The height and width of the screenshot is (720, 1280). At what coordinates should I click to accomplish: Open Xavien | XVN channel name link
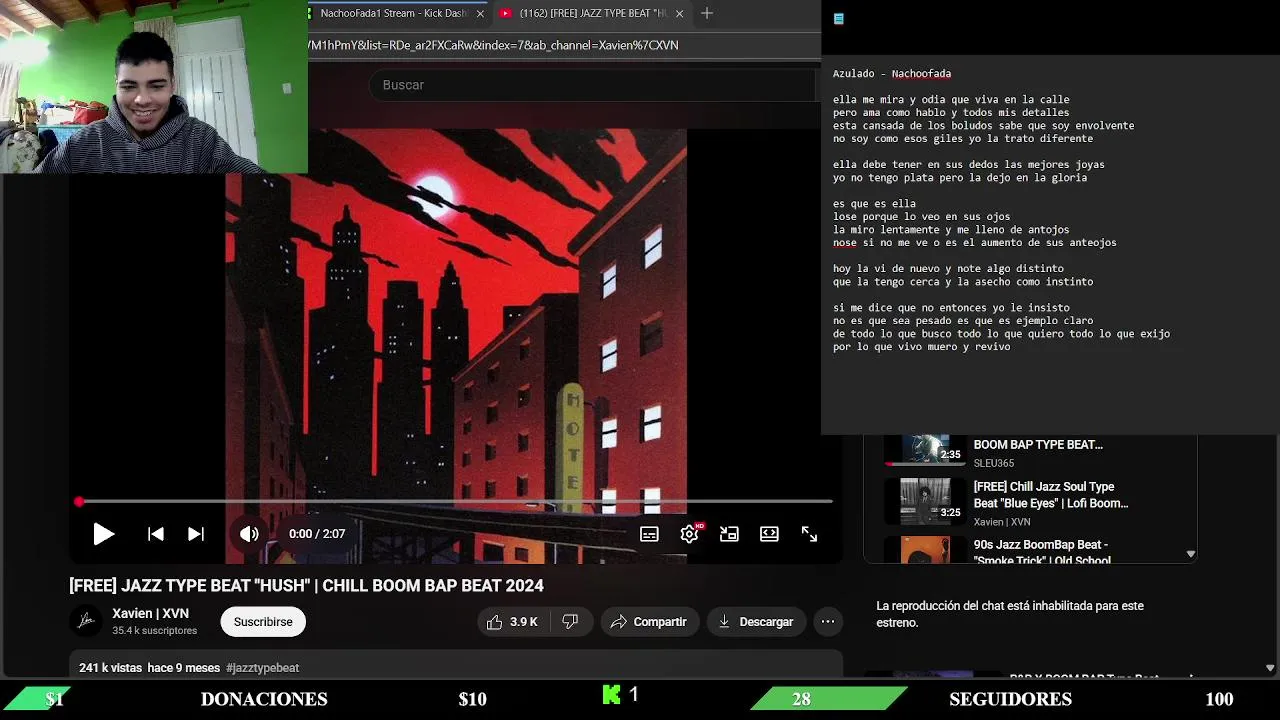pos(150,614)
